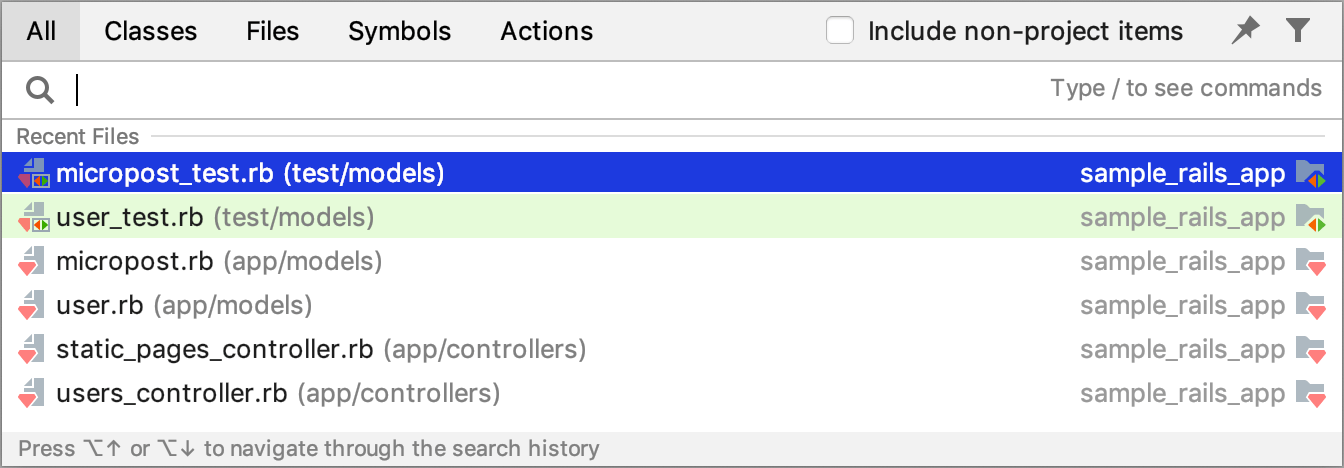The height and width of the screenshot is (468, 1344).
Task: Open user_test.rb from recent files
Action: coord(672,217)
